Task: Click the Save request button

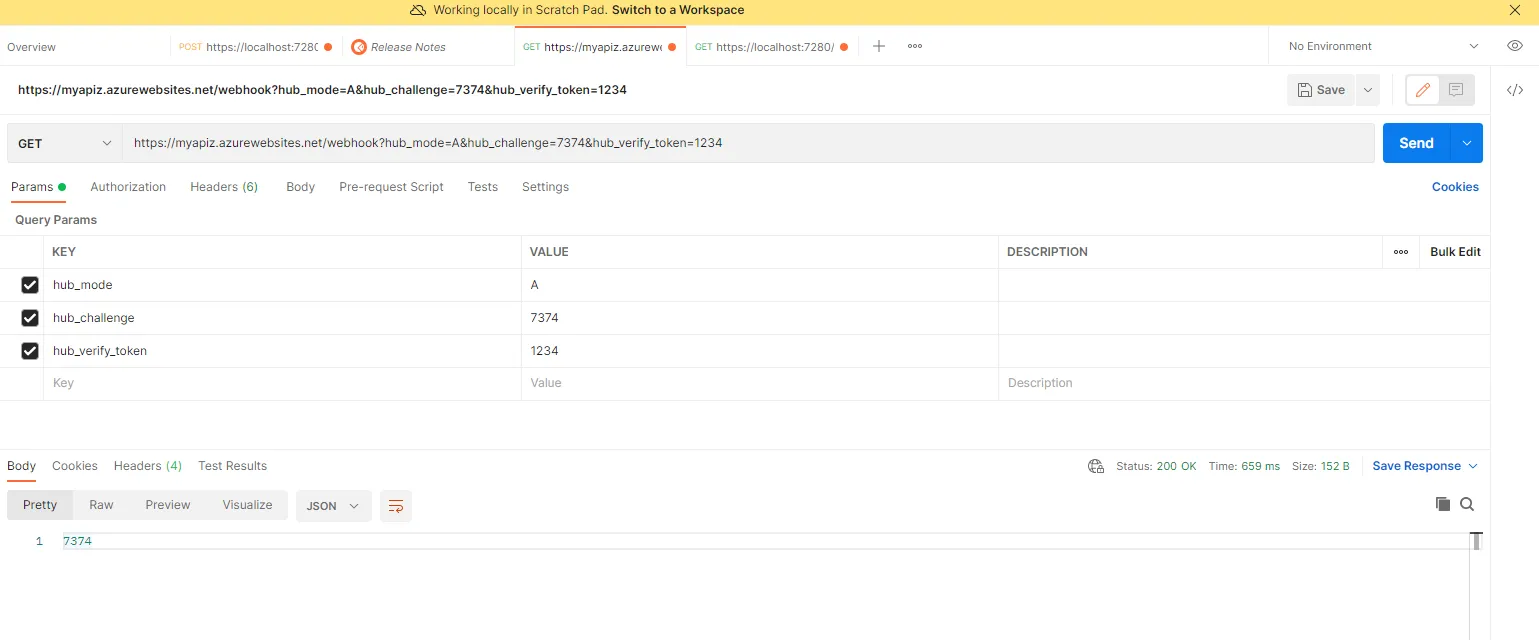Action: tap(1321, 90)
